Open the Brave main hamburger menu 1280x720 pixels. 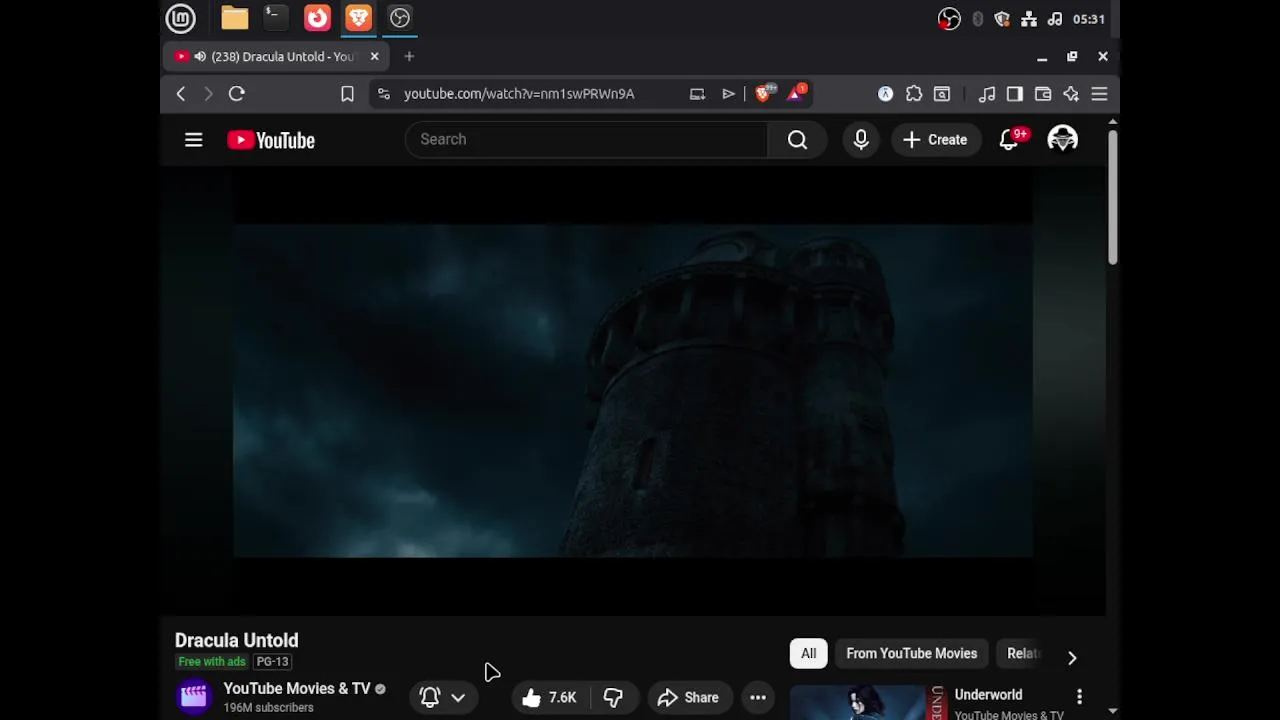coord(1099,94)
